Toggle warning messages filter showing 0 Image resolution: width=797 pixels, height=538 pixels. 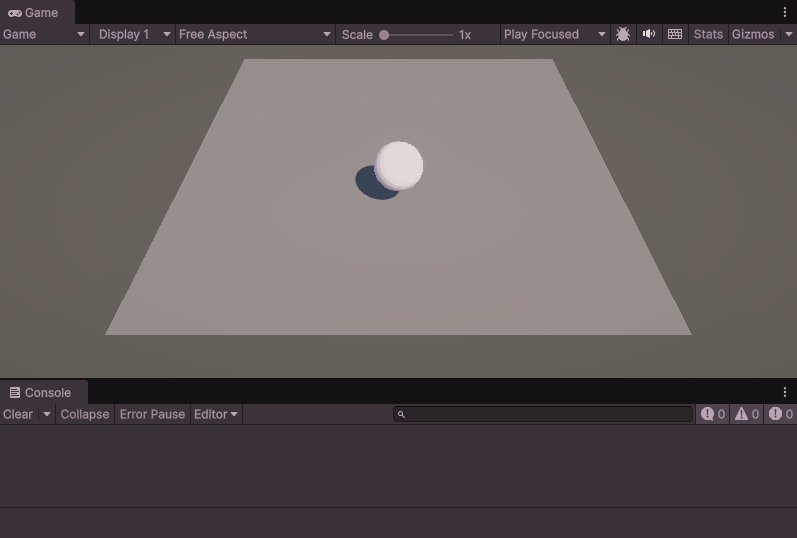(x=747, y=414)
